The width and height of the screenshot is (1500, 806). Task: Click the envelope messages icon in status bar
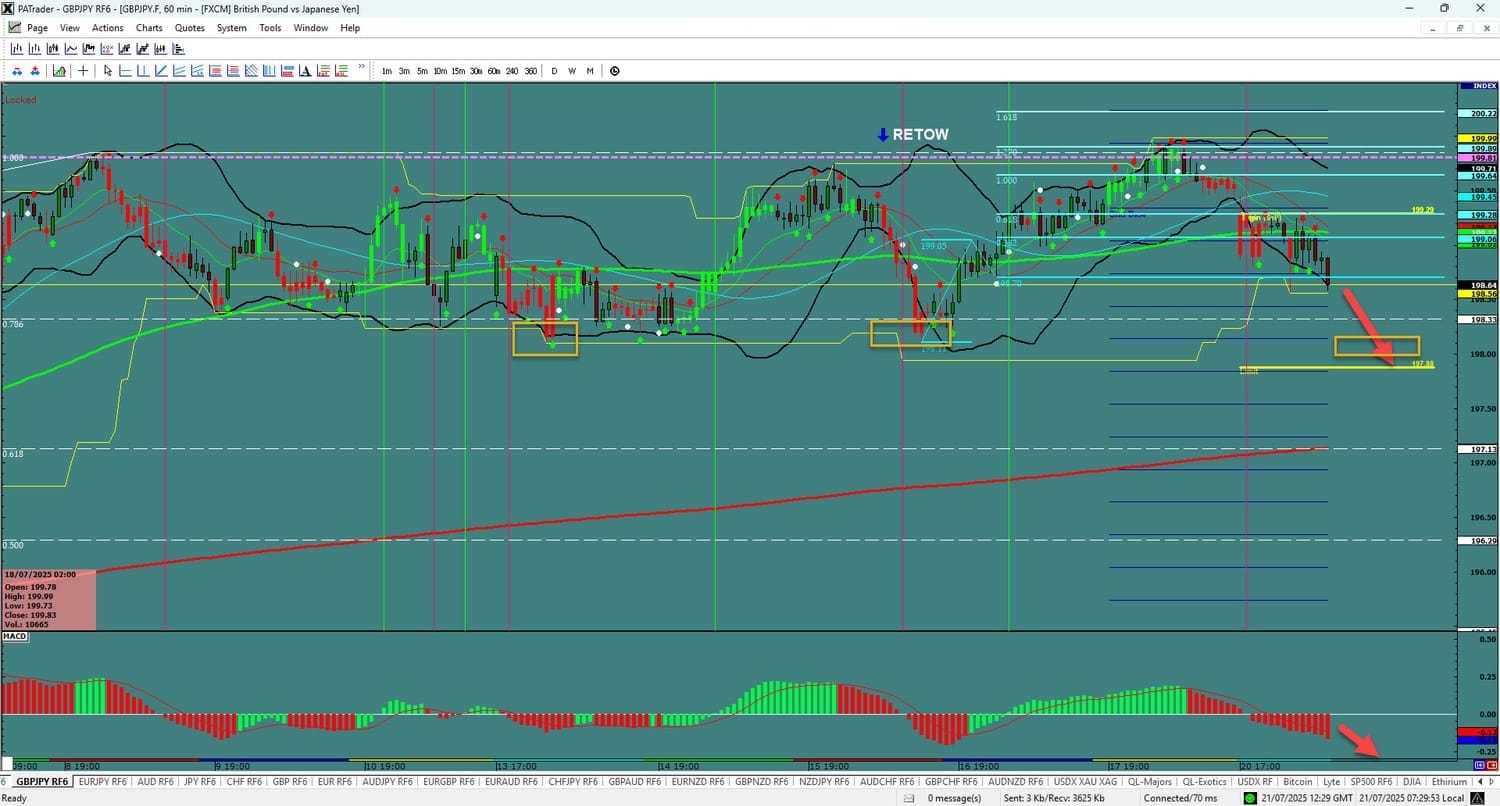point(908,798)
